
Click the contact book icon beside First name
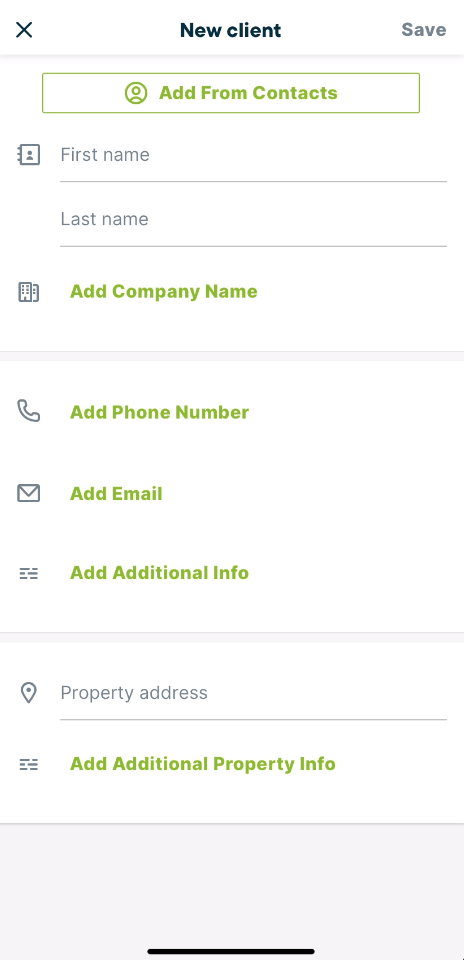(28, 155)
